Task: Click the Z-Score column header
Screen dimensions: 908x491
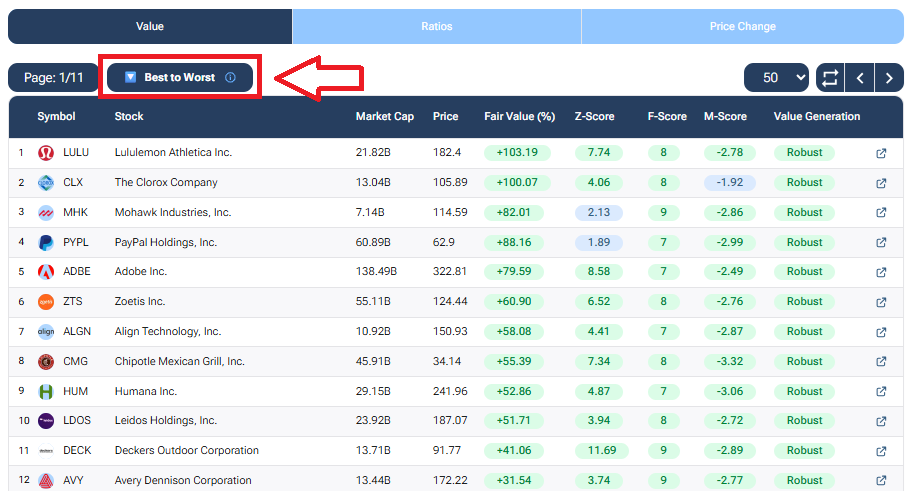Action: point(594,117)
